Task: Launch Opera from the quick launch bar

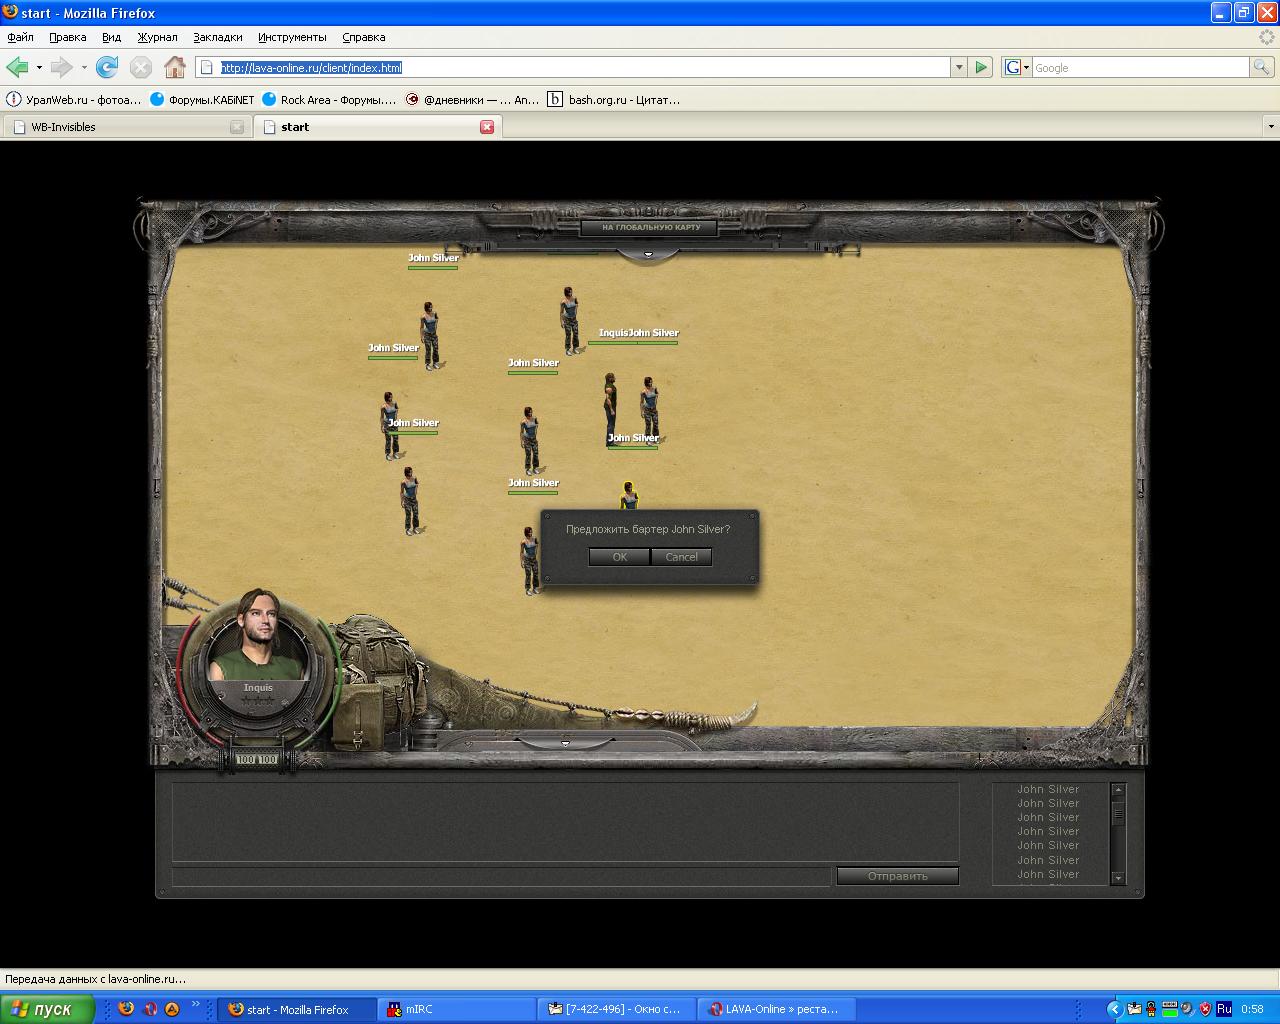Action: 150,1009
